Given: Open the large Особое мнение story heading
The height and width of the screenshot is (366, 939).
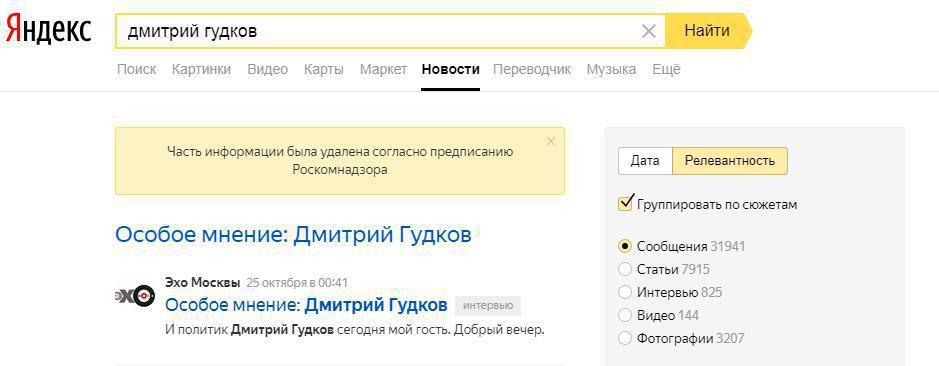Looking at the screenshot, I should [293, 234].
